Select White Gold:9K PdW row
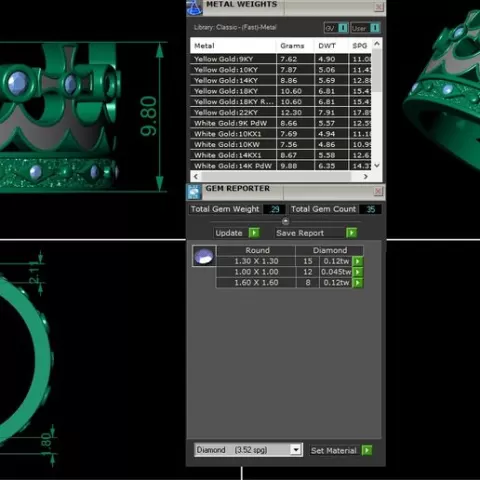The image size is (480, 480). (x=281, y=123)
